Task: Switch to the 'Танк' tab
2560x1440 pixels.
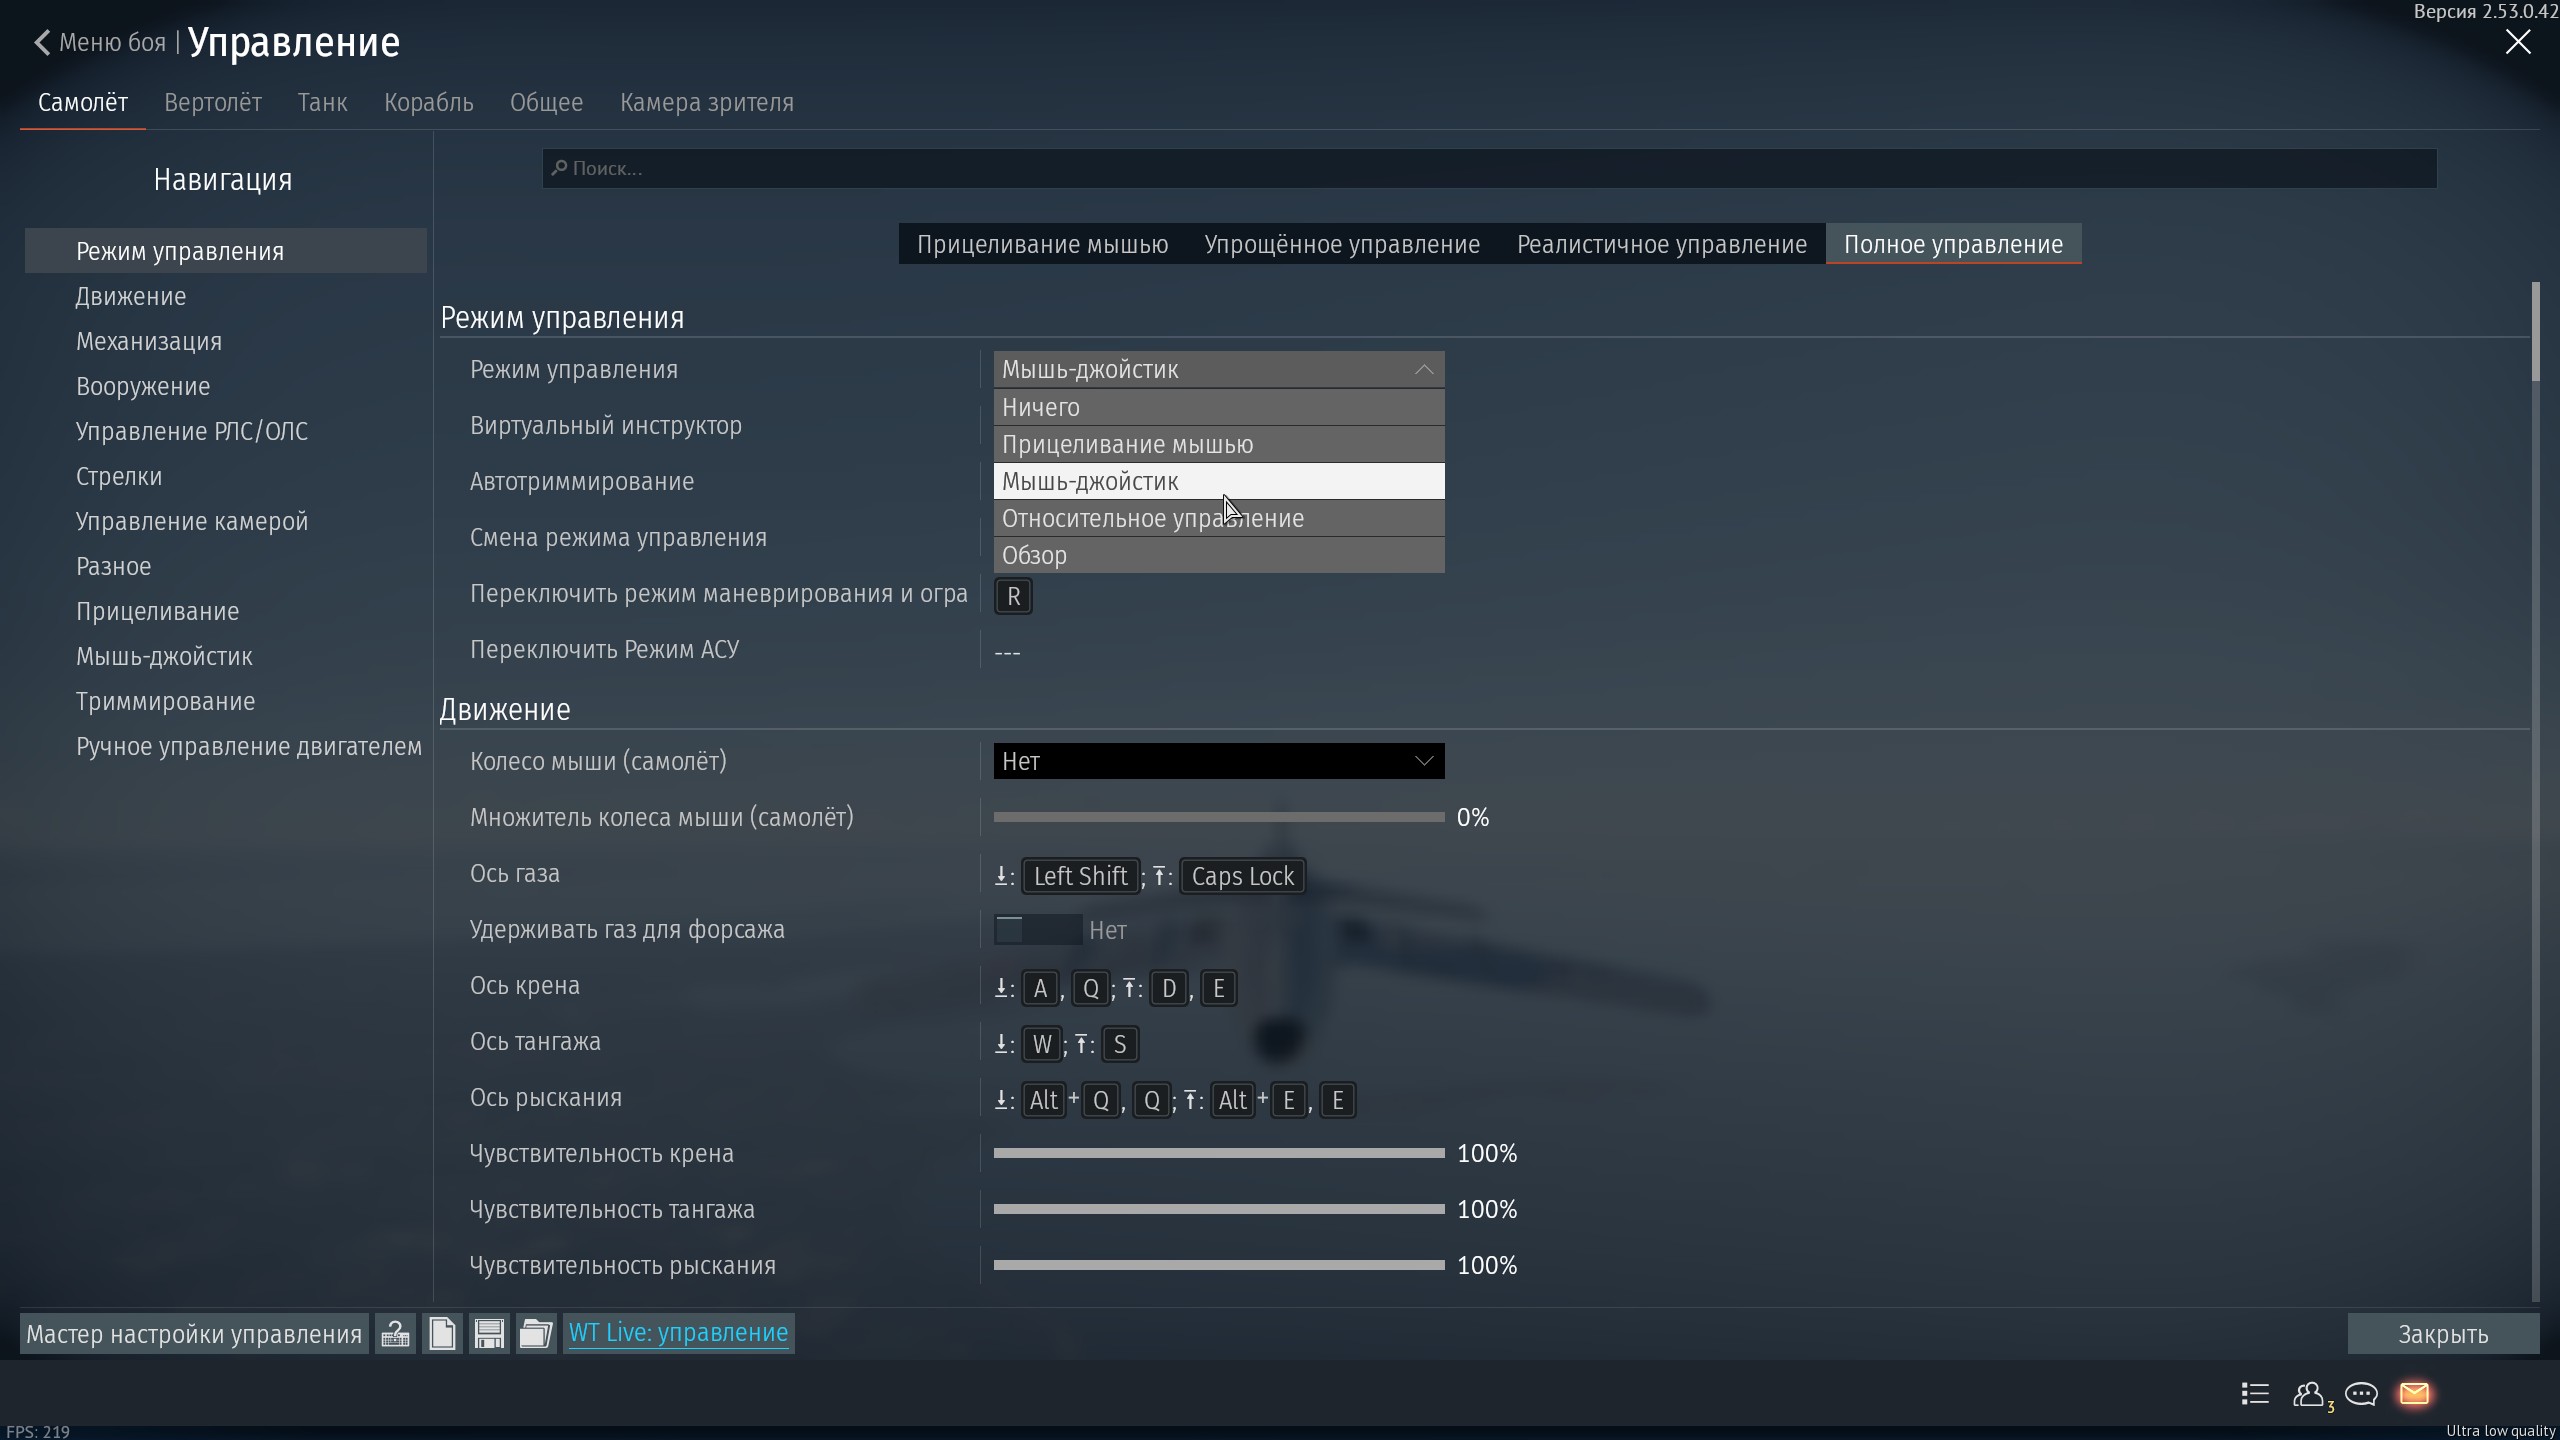Action: point(322,103)
